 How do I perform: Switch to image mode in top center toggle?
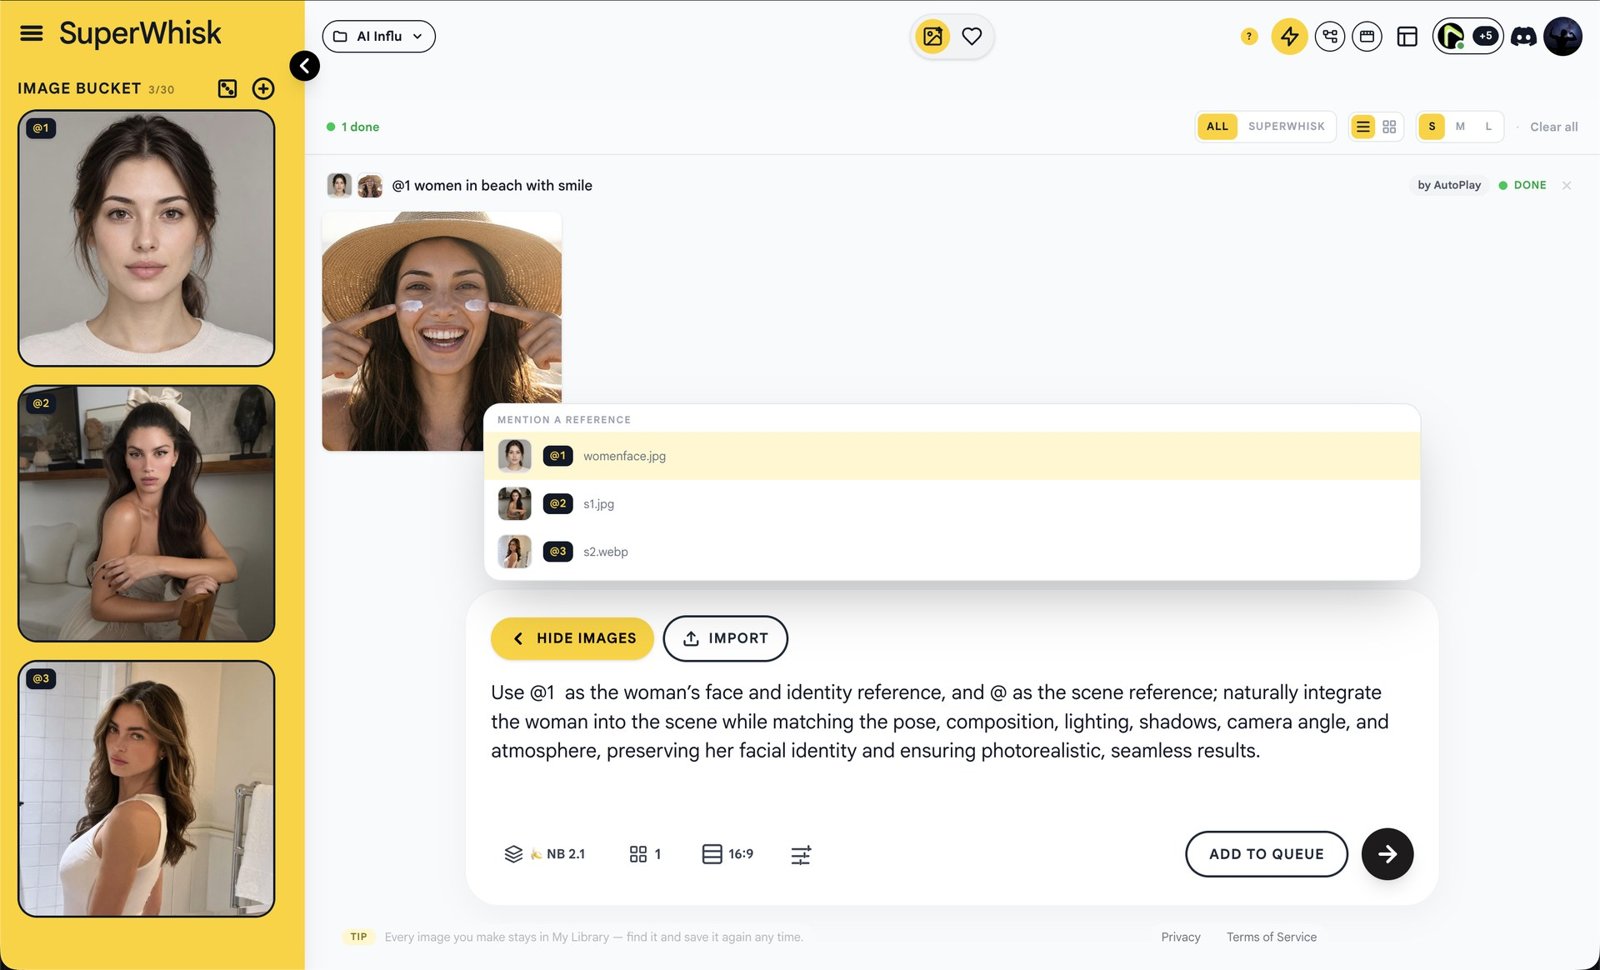(933, 37)
